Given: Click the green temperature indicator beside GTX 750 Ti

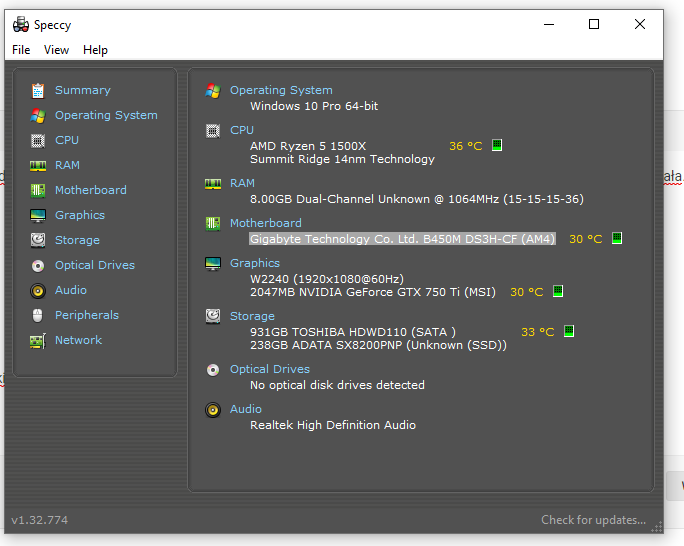Looking at the screenshot, I should 558,291.
